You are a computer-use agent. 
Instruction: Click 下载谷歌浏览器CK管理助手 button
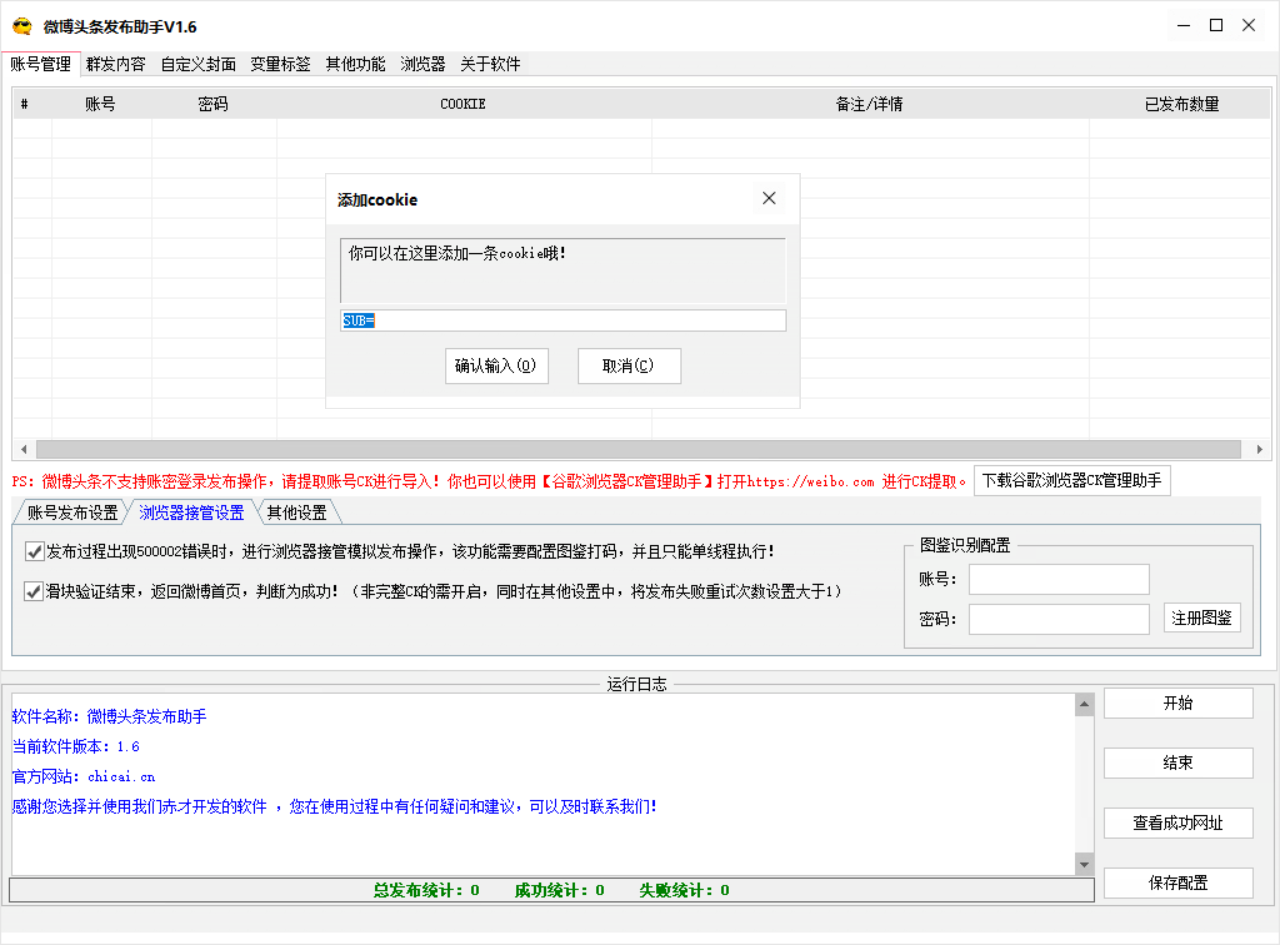coord(1072,480)
